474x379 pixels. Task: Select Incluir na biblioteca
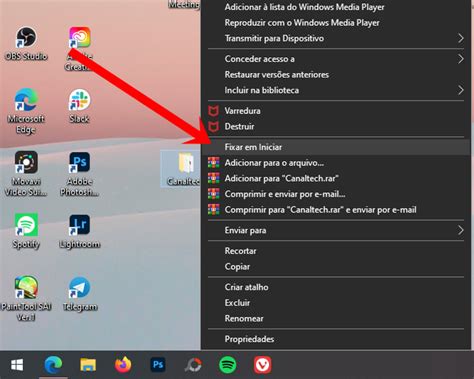(x=336, y=90)
